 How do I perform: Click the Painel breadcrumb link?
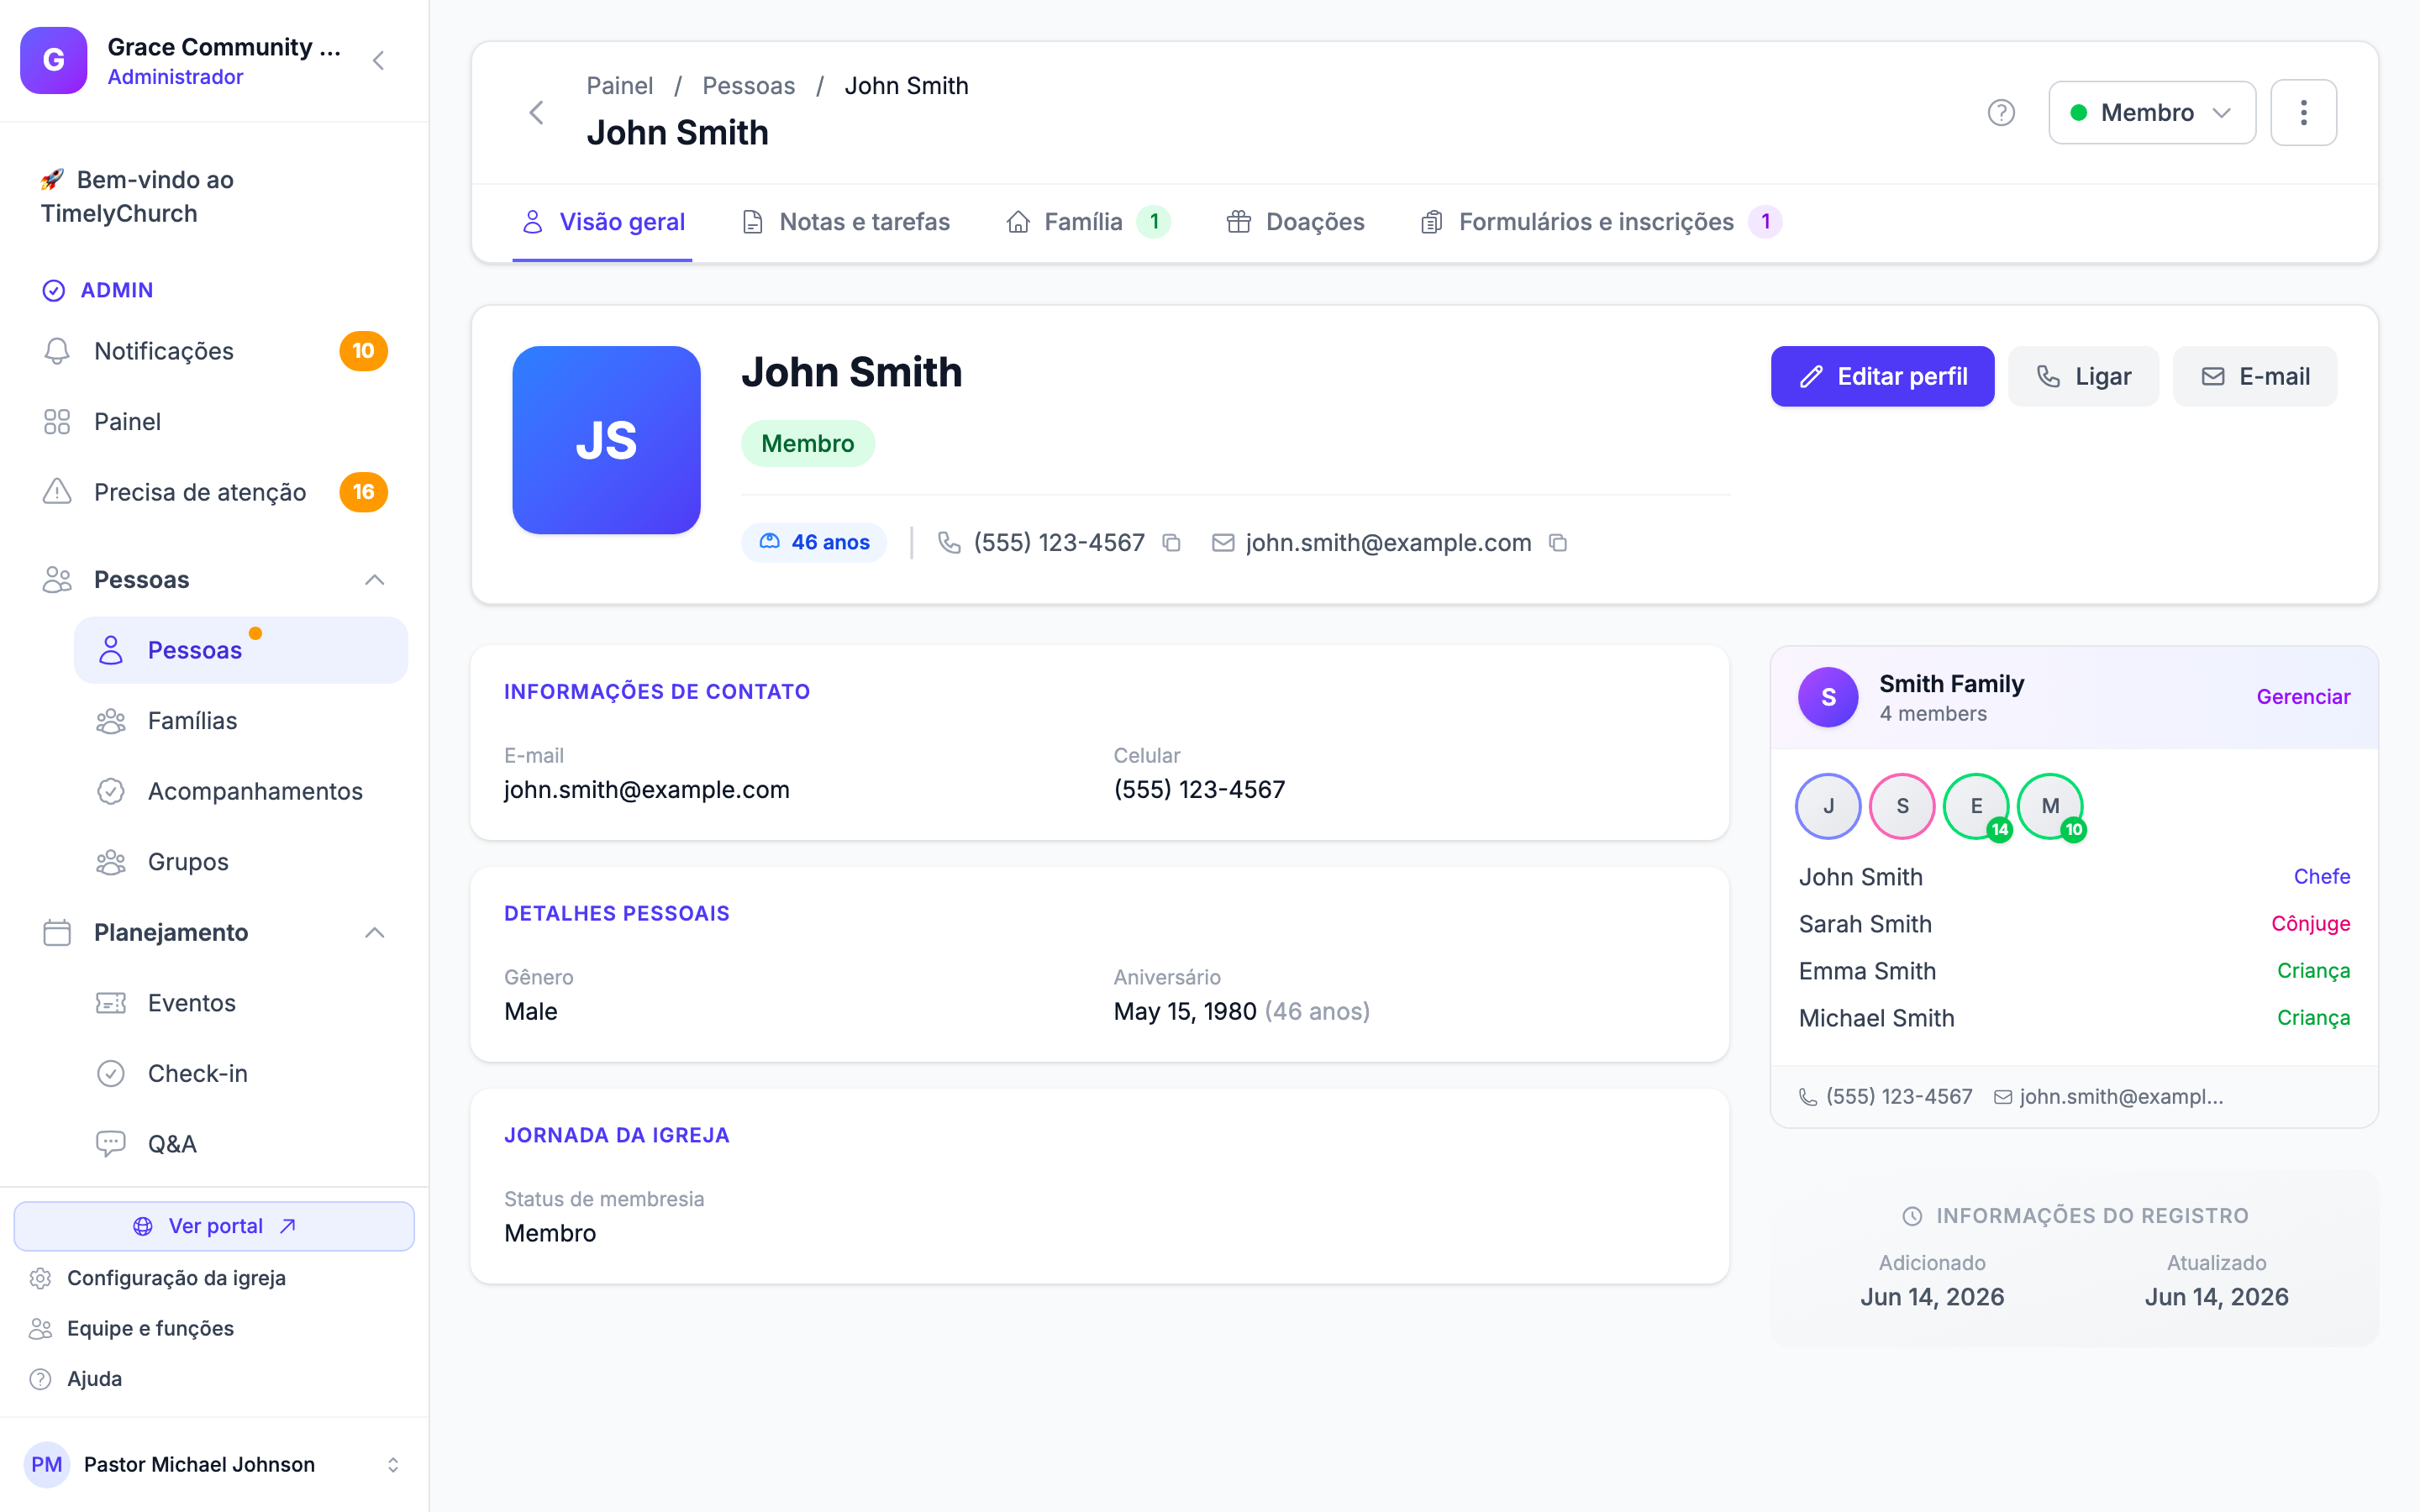point(619,86)
